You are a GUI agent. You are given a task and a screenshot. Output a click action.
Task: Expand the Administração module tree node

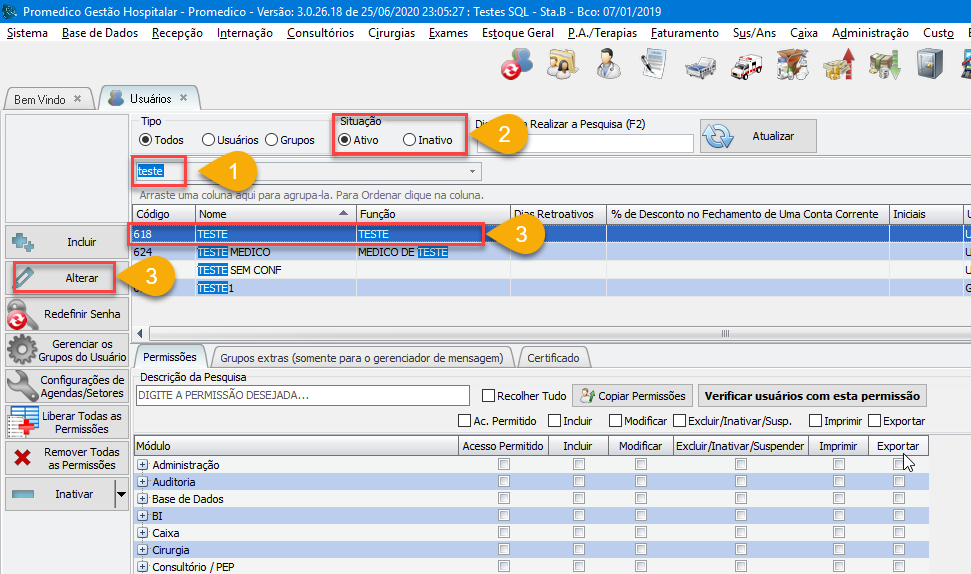click(142, 465)
